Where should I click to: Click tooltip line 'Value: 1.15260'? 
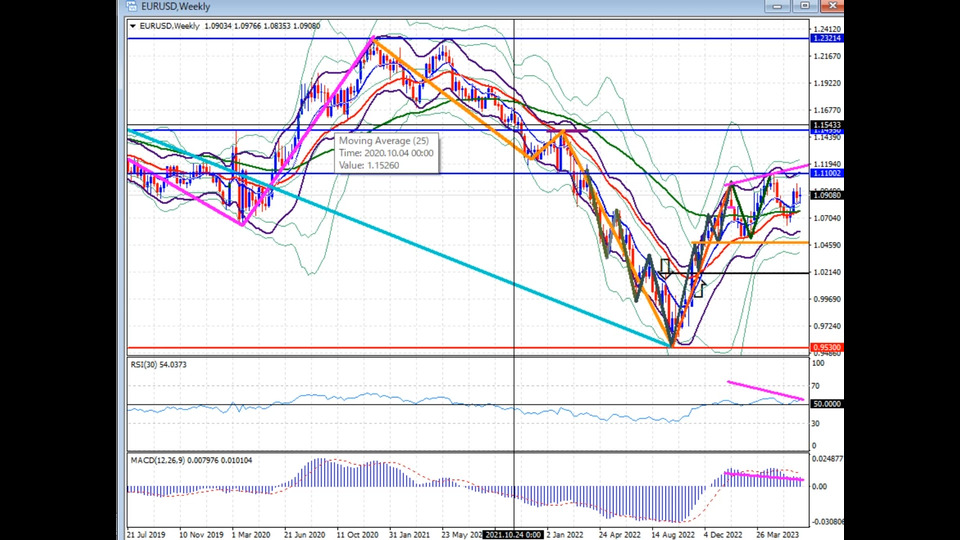tap(369, 165)
